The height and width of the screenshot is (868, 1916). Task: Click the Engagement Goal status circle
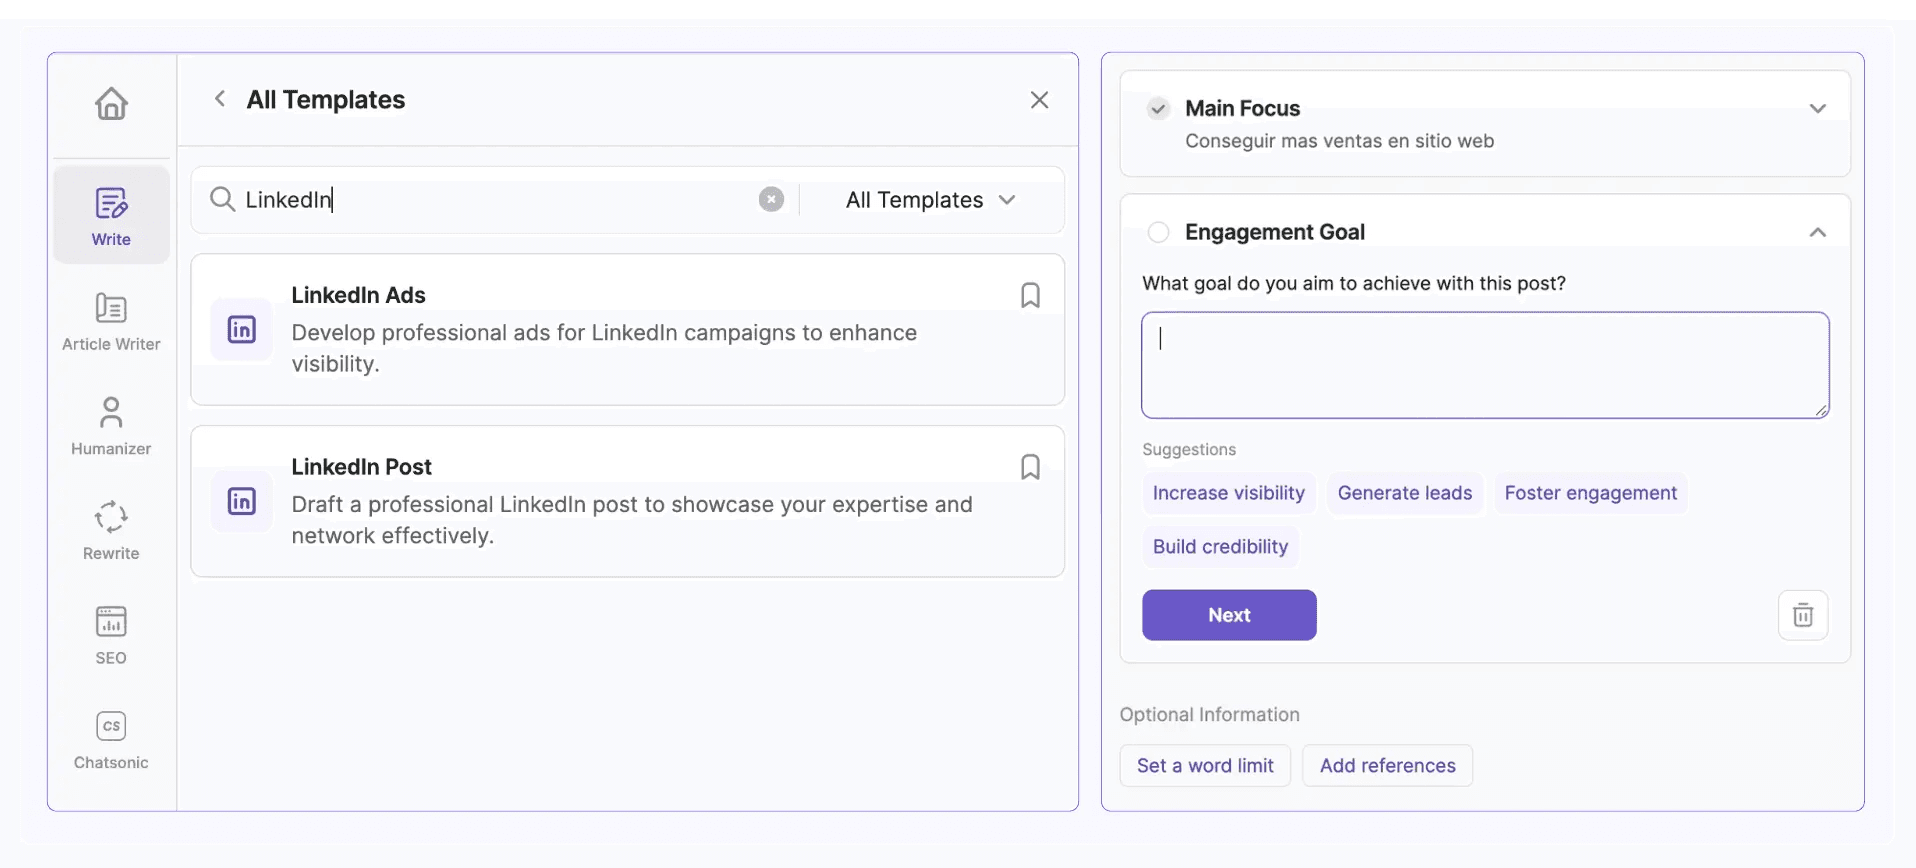[1158, 232]
